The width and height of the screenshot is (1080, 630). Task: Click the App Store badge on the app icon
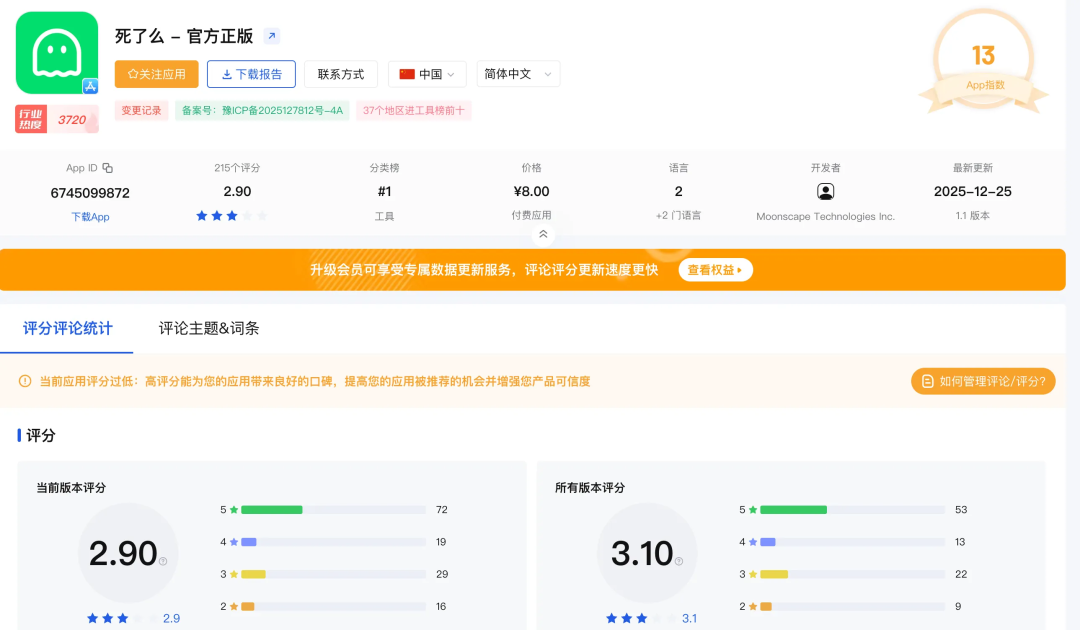pyautogui.click(x=90, y=87)
